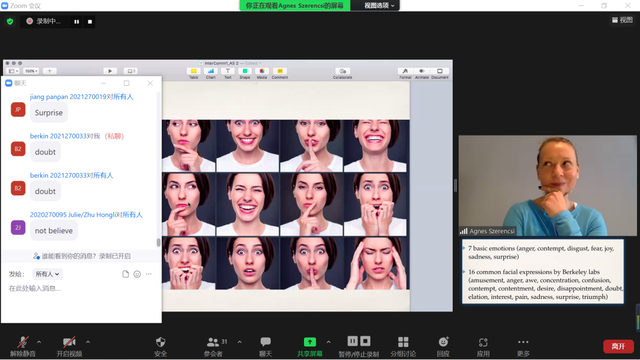Click Keynote Play slideshow button
This screenshot has height=360, width=640.
click(x=110, y=71)
